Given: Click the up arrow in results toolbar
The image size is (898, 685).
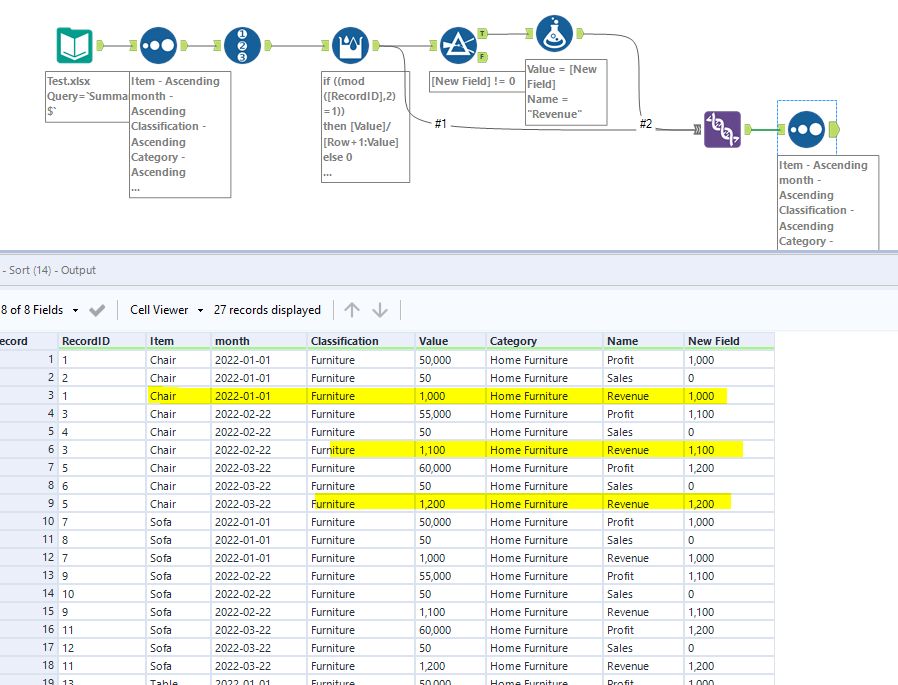Looking at the screenshot, I should (x=352, y=309).
